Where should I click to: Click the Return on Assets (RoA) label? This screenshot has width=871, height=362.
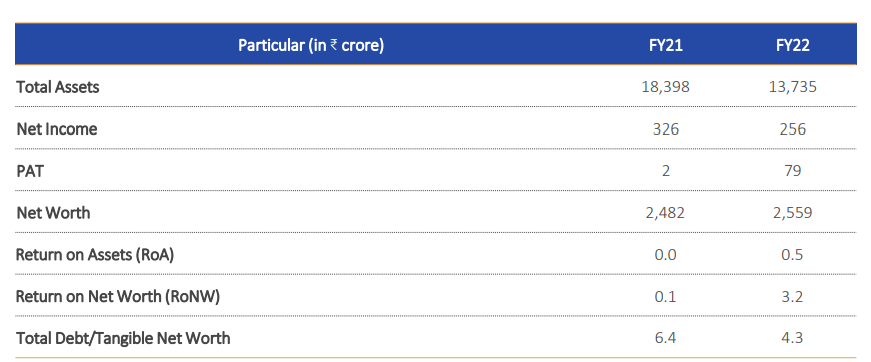tap(95, 255)
